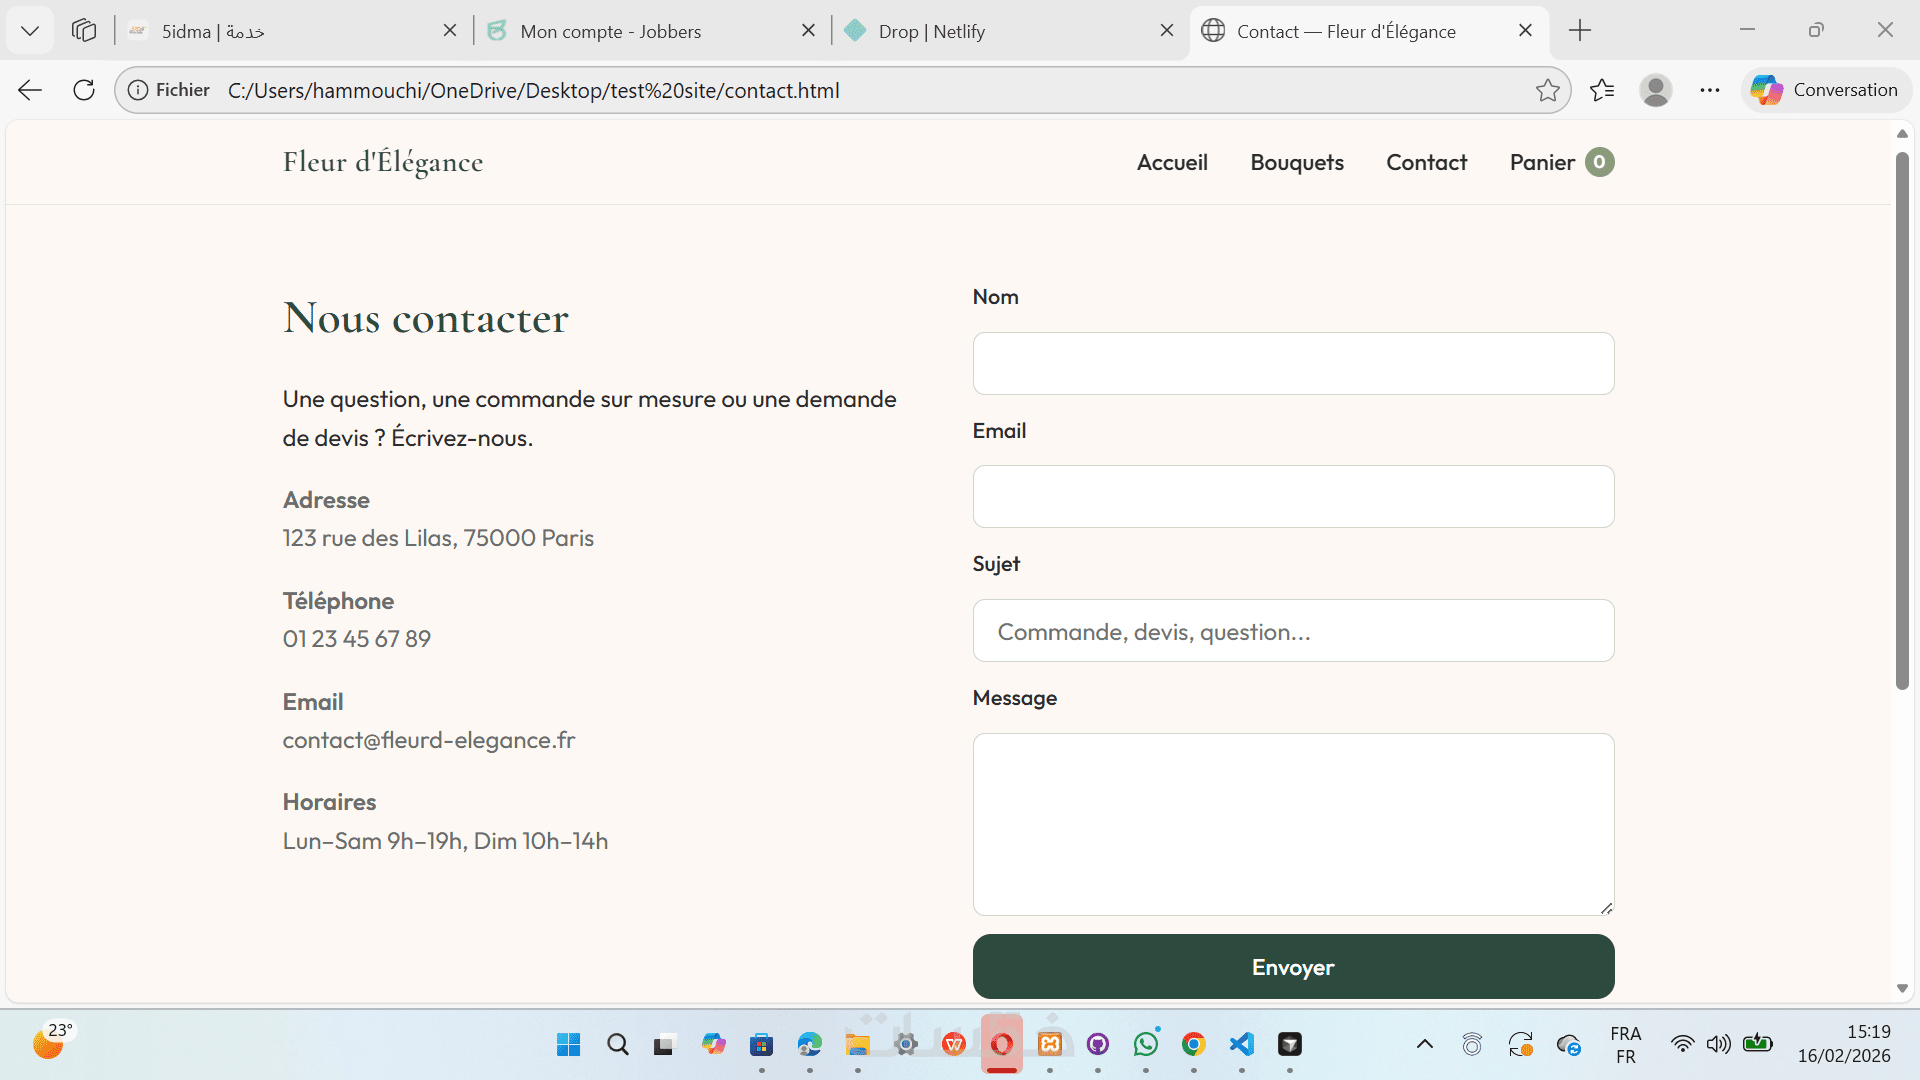
Task: Open browser settings and more menu
Action: click(x=1710, y=90)
